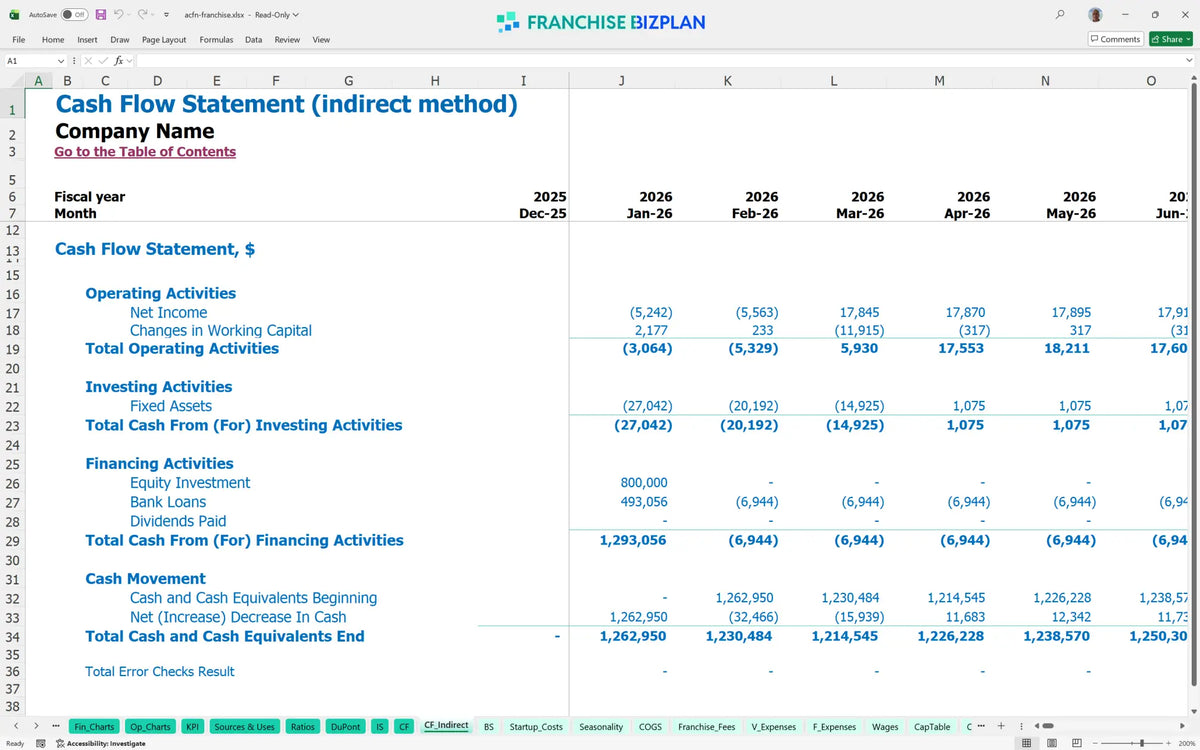The width and height of the screenshot is (1200, 750).
Task: Click the Comments button
Action: 1115,39
